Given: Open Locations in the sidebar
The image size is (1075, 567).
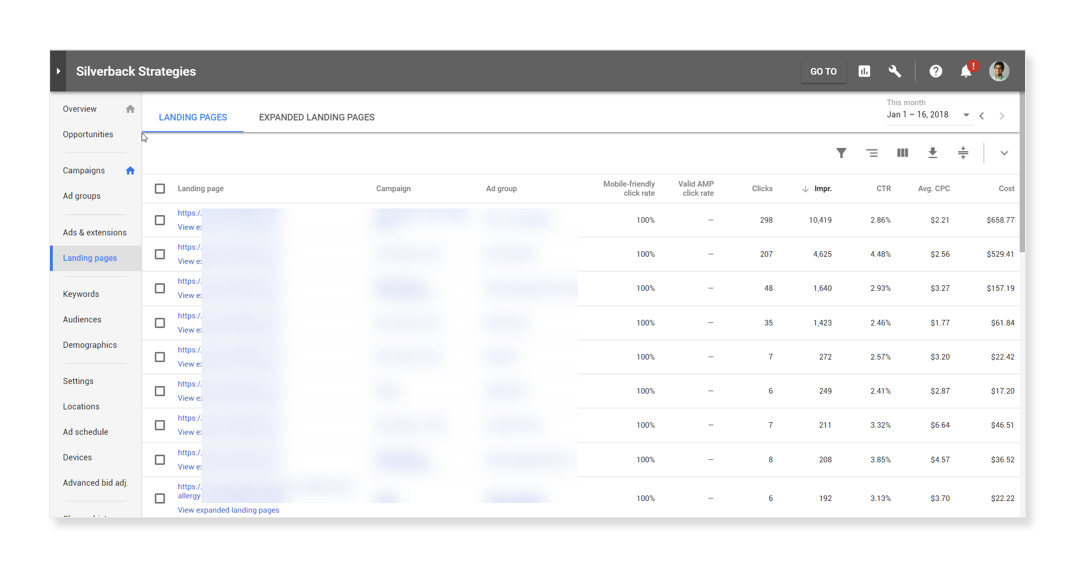Looking at the screenshot, I should click(81, 407).
